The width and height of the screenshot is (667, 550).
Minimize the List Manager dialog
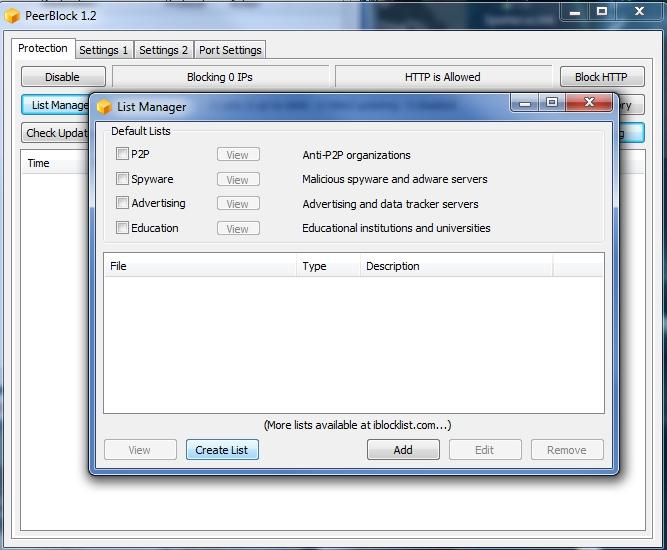(x=525, y=102)
